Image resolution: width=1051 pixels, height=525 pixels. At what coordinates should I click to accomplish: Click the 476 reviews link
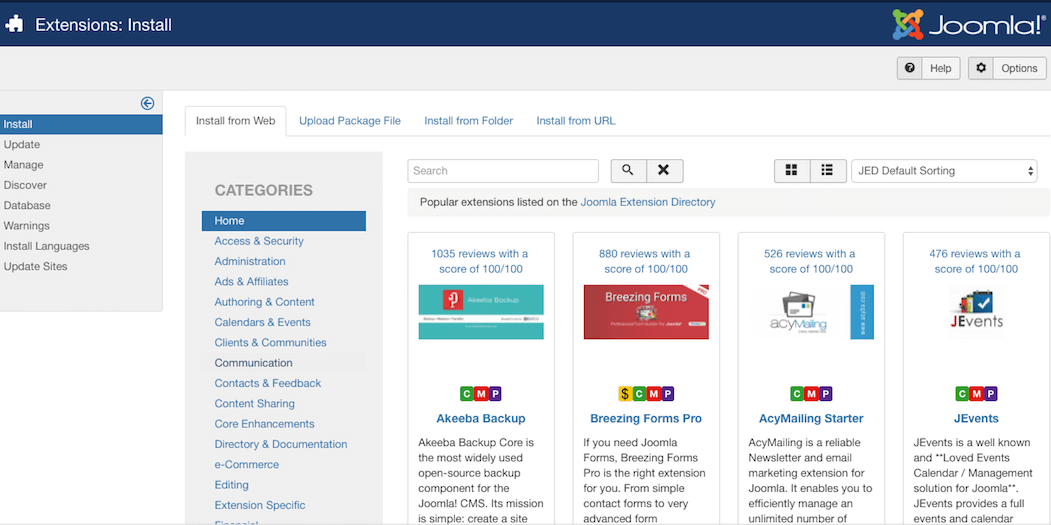click(x=976, y=261)
